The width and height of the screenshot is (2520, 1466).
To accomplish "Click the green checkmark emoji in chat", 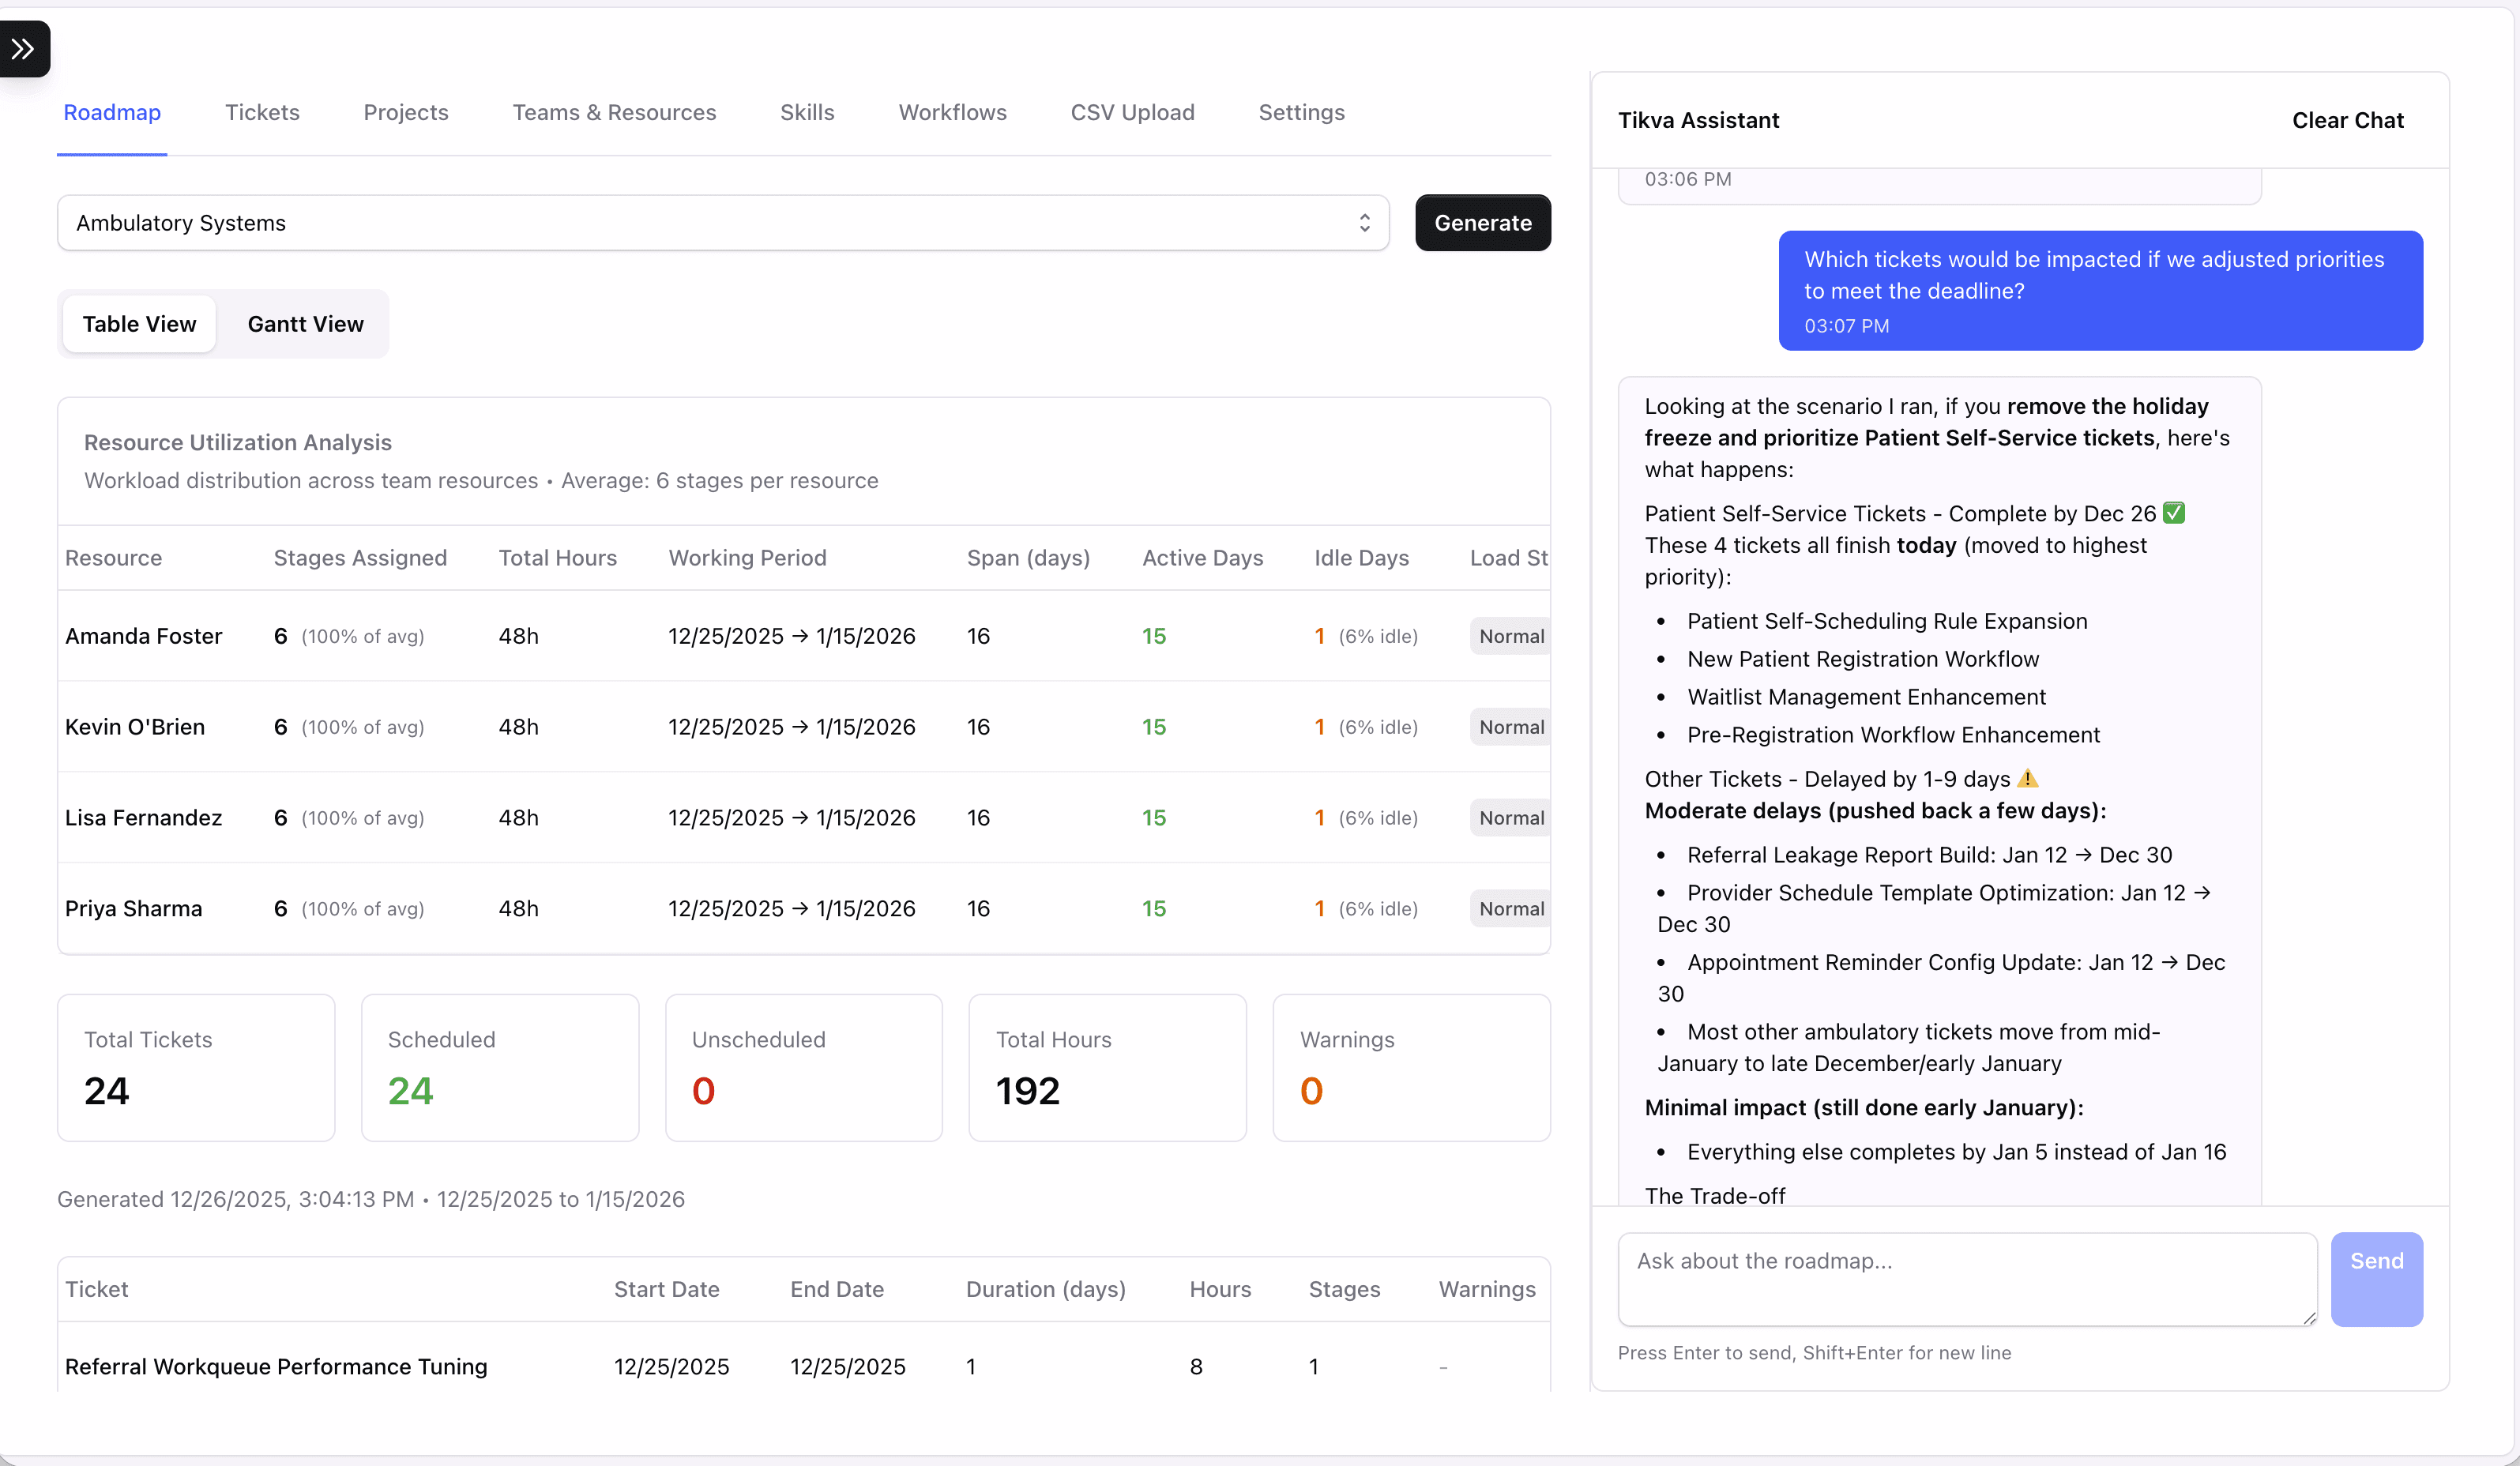I will point(2173,513).
